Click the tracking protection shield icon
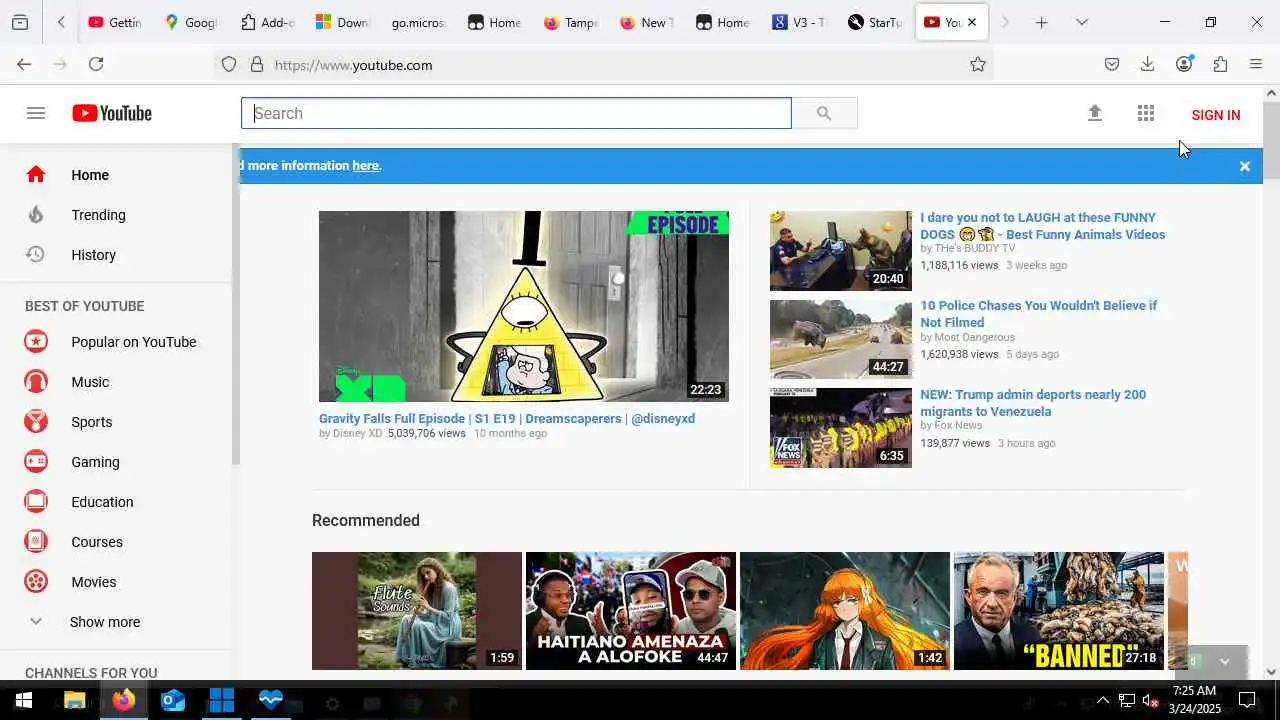Screen dimensions: 1280x720 (229, 64)
